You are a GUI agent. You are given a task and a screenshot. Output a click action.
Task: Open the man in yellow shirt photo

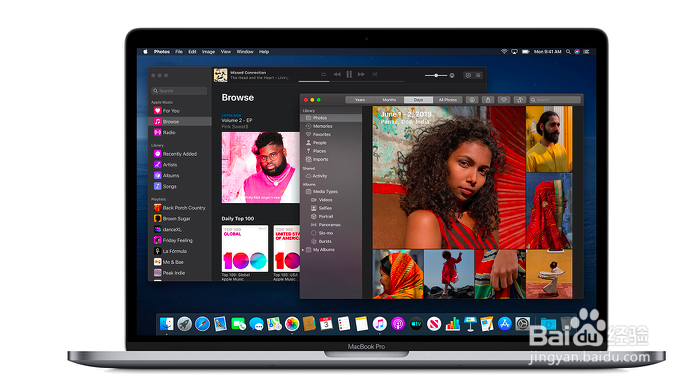(549, 139)
